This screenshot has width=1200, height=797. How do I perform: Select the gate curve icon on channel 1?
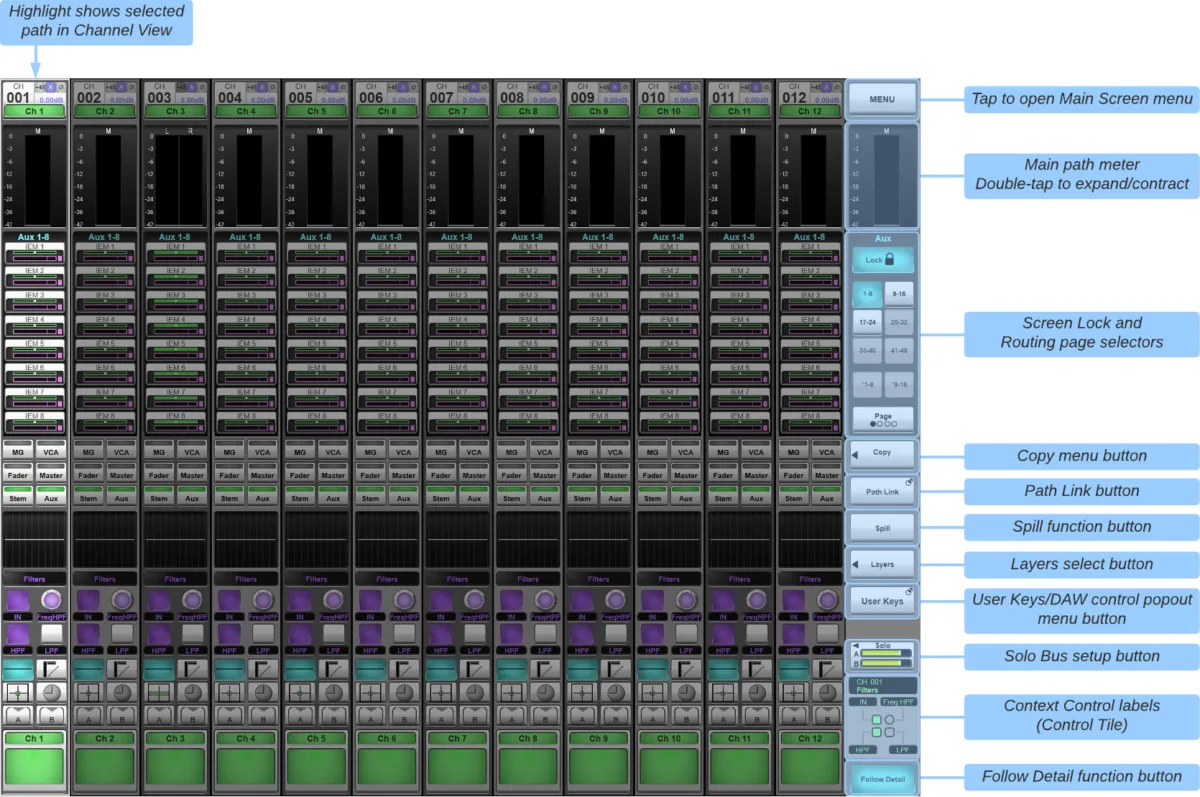pos(53,669)
